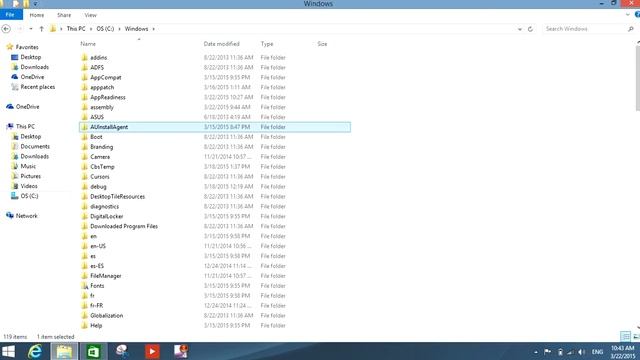This screenshot has height=360, width=640.
Task: Sort by the Name column header
Action: click(88, 44)
